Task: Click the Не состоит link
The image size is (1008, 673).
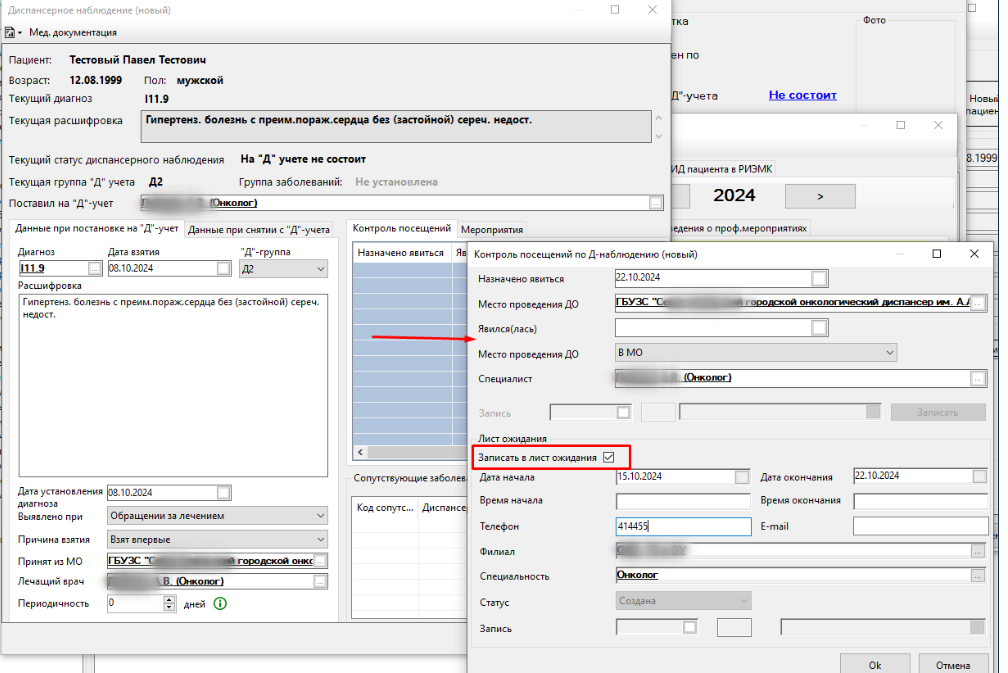Action: tap(802, 95)
